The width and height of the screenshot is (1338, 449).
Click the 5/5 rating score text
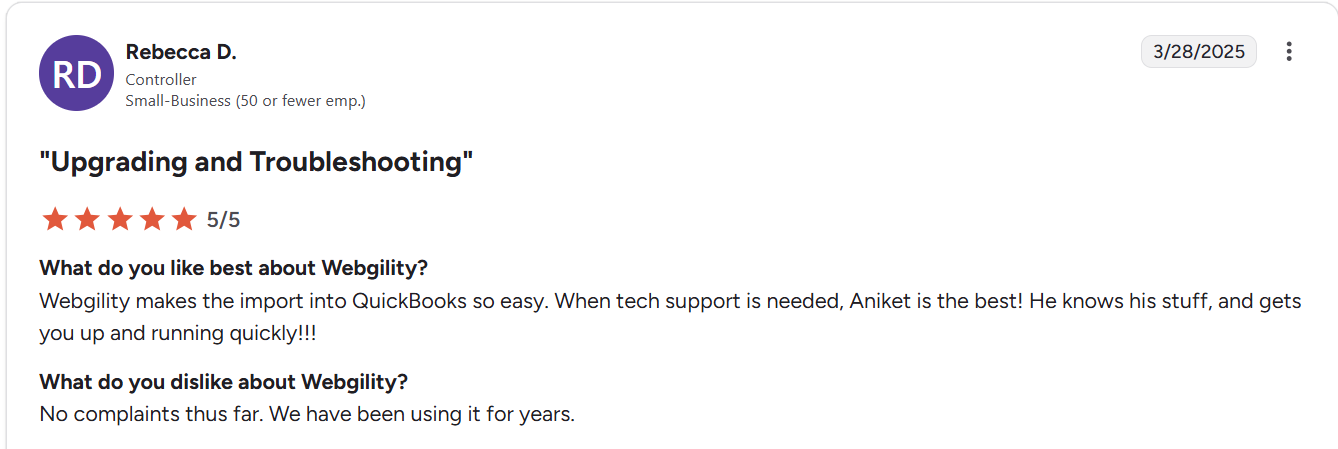(x=223, y=220)
